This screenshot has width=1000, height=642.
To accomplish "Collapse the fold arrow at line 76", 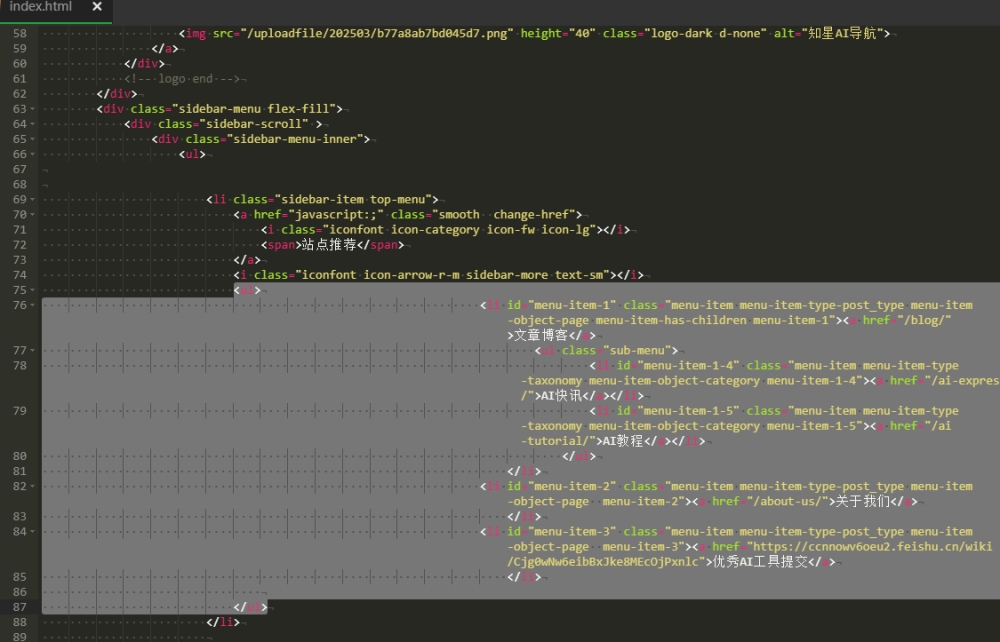I will [33, 305].
